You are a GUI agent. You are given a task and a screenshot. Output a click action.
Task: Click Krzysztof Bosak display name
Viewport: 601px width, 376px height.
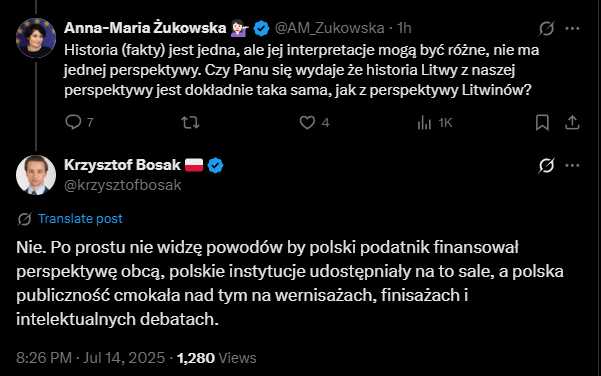click(x=122, y=165)
